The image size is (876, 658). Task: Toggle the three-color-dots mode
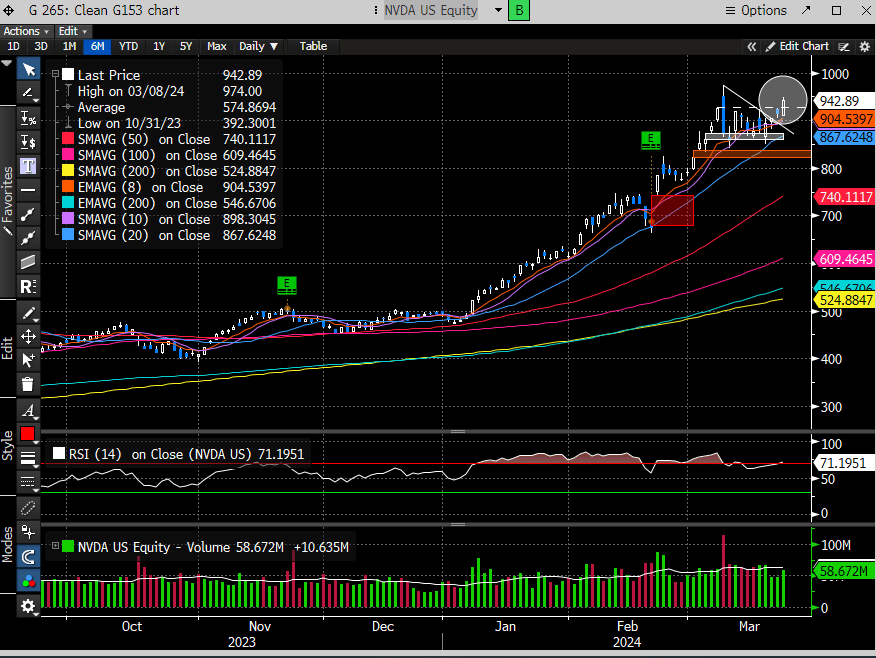[28, 581]
